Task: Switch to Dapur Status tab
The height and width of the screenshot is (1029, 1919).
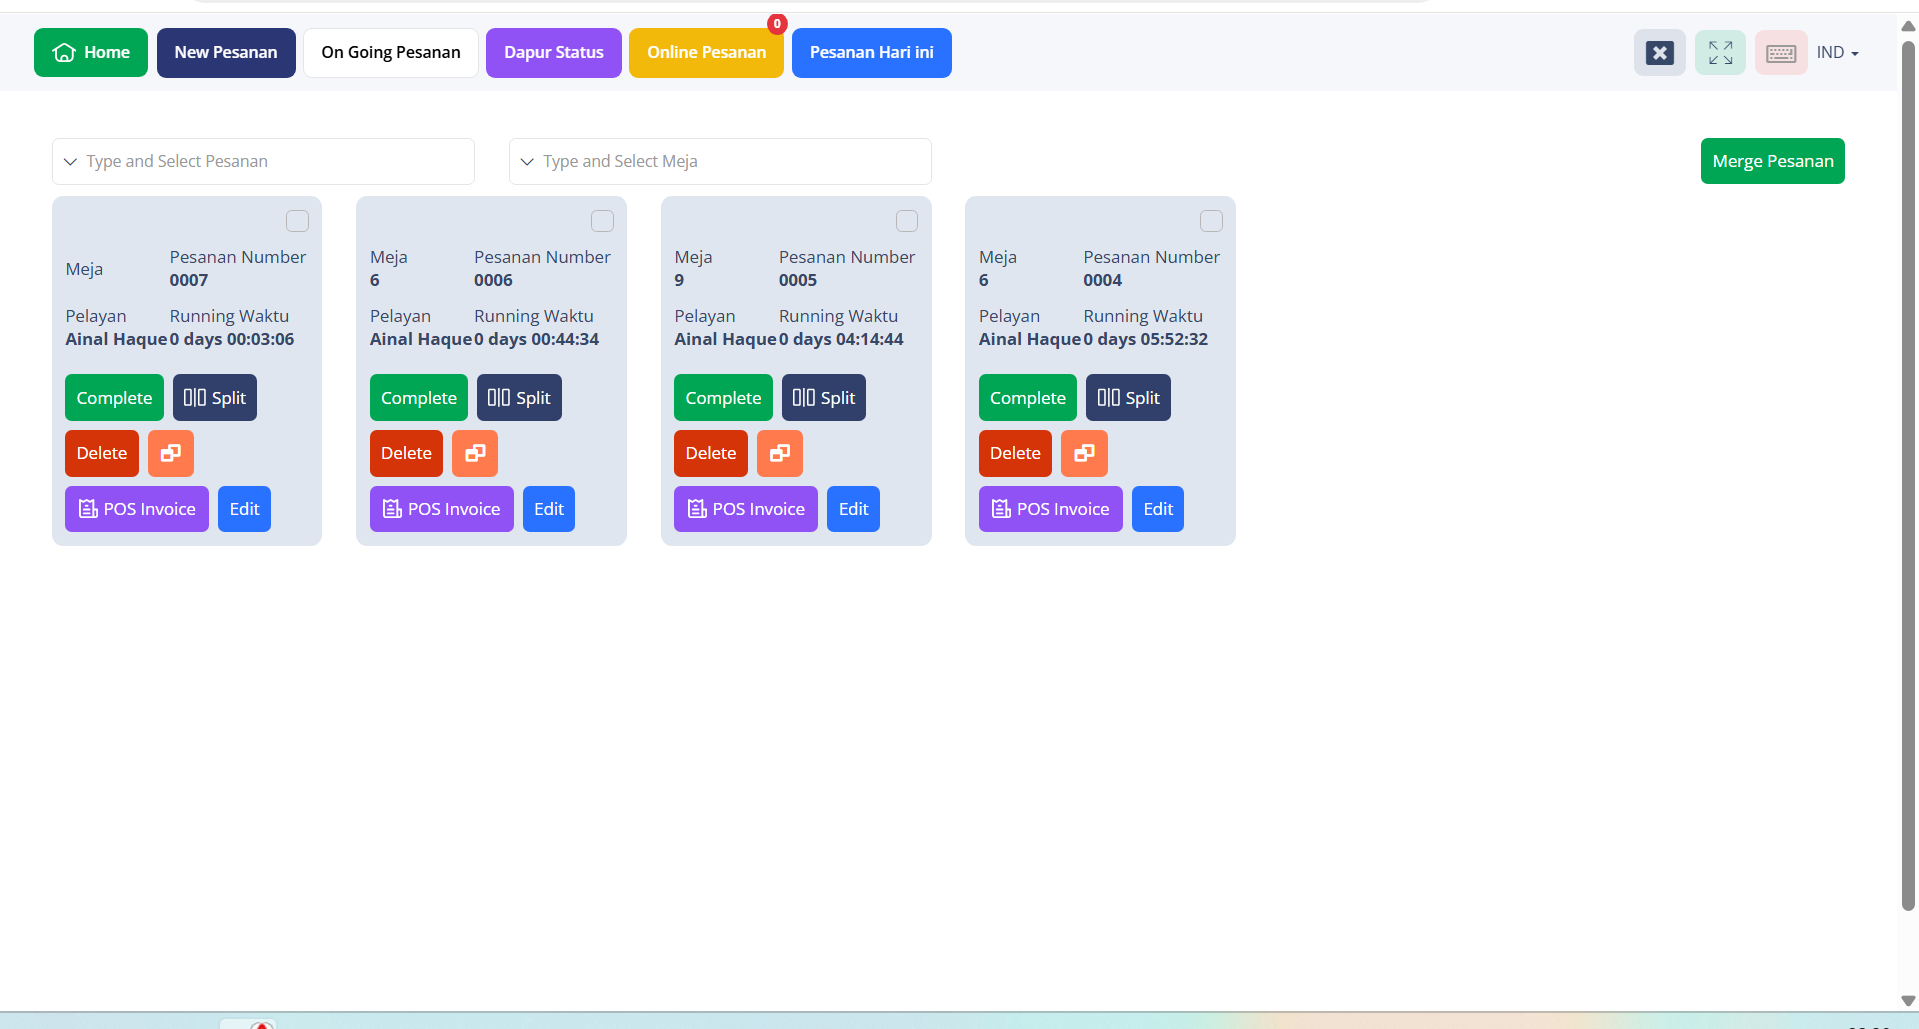Action: 553,53
